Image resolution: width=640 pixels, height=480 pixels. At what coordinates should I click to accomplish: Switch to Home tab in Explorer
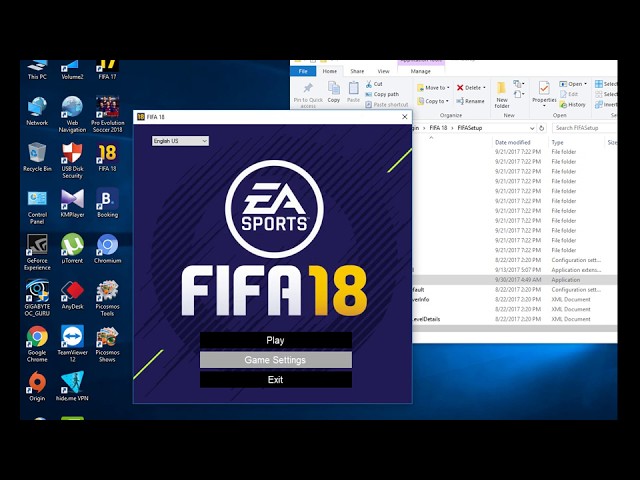pyautogui.click(x=330, y=71)
